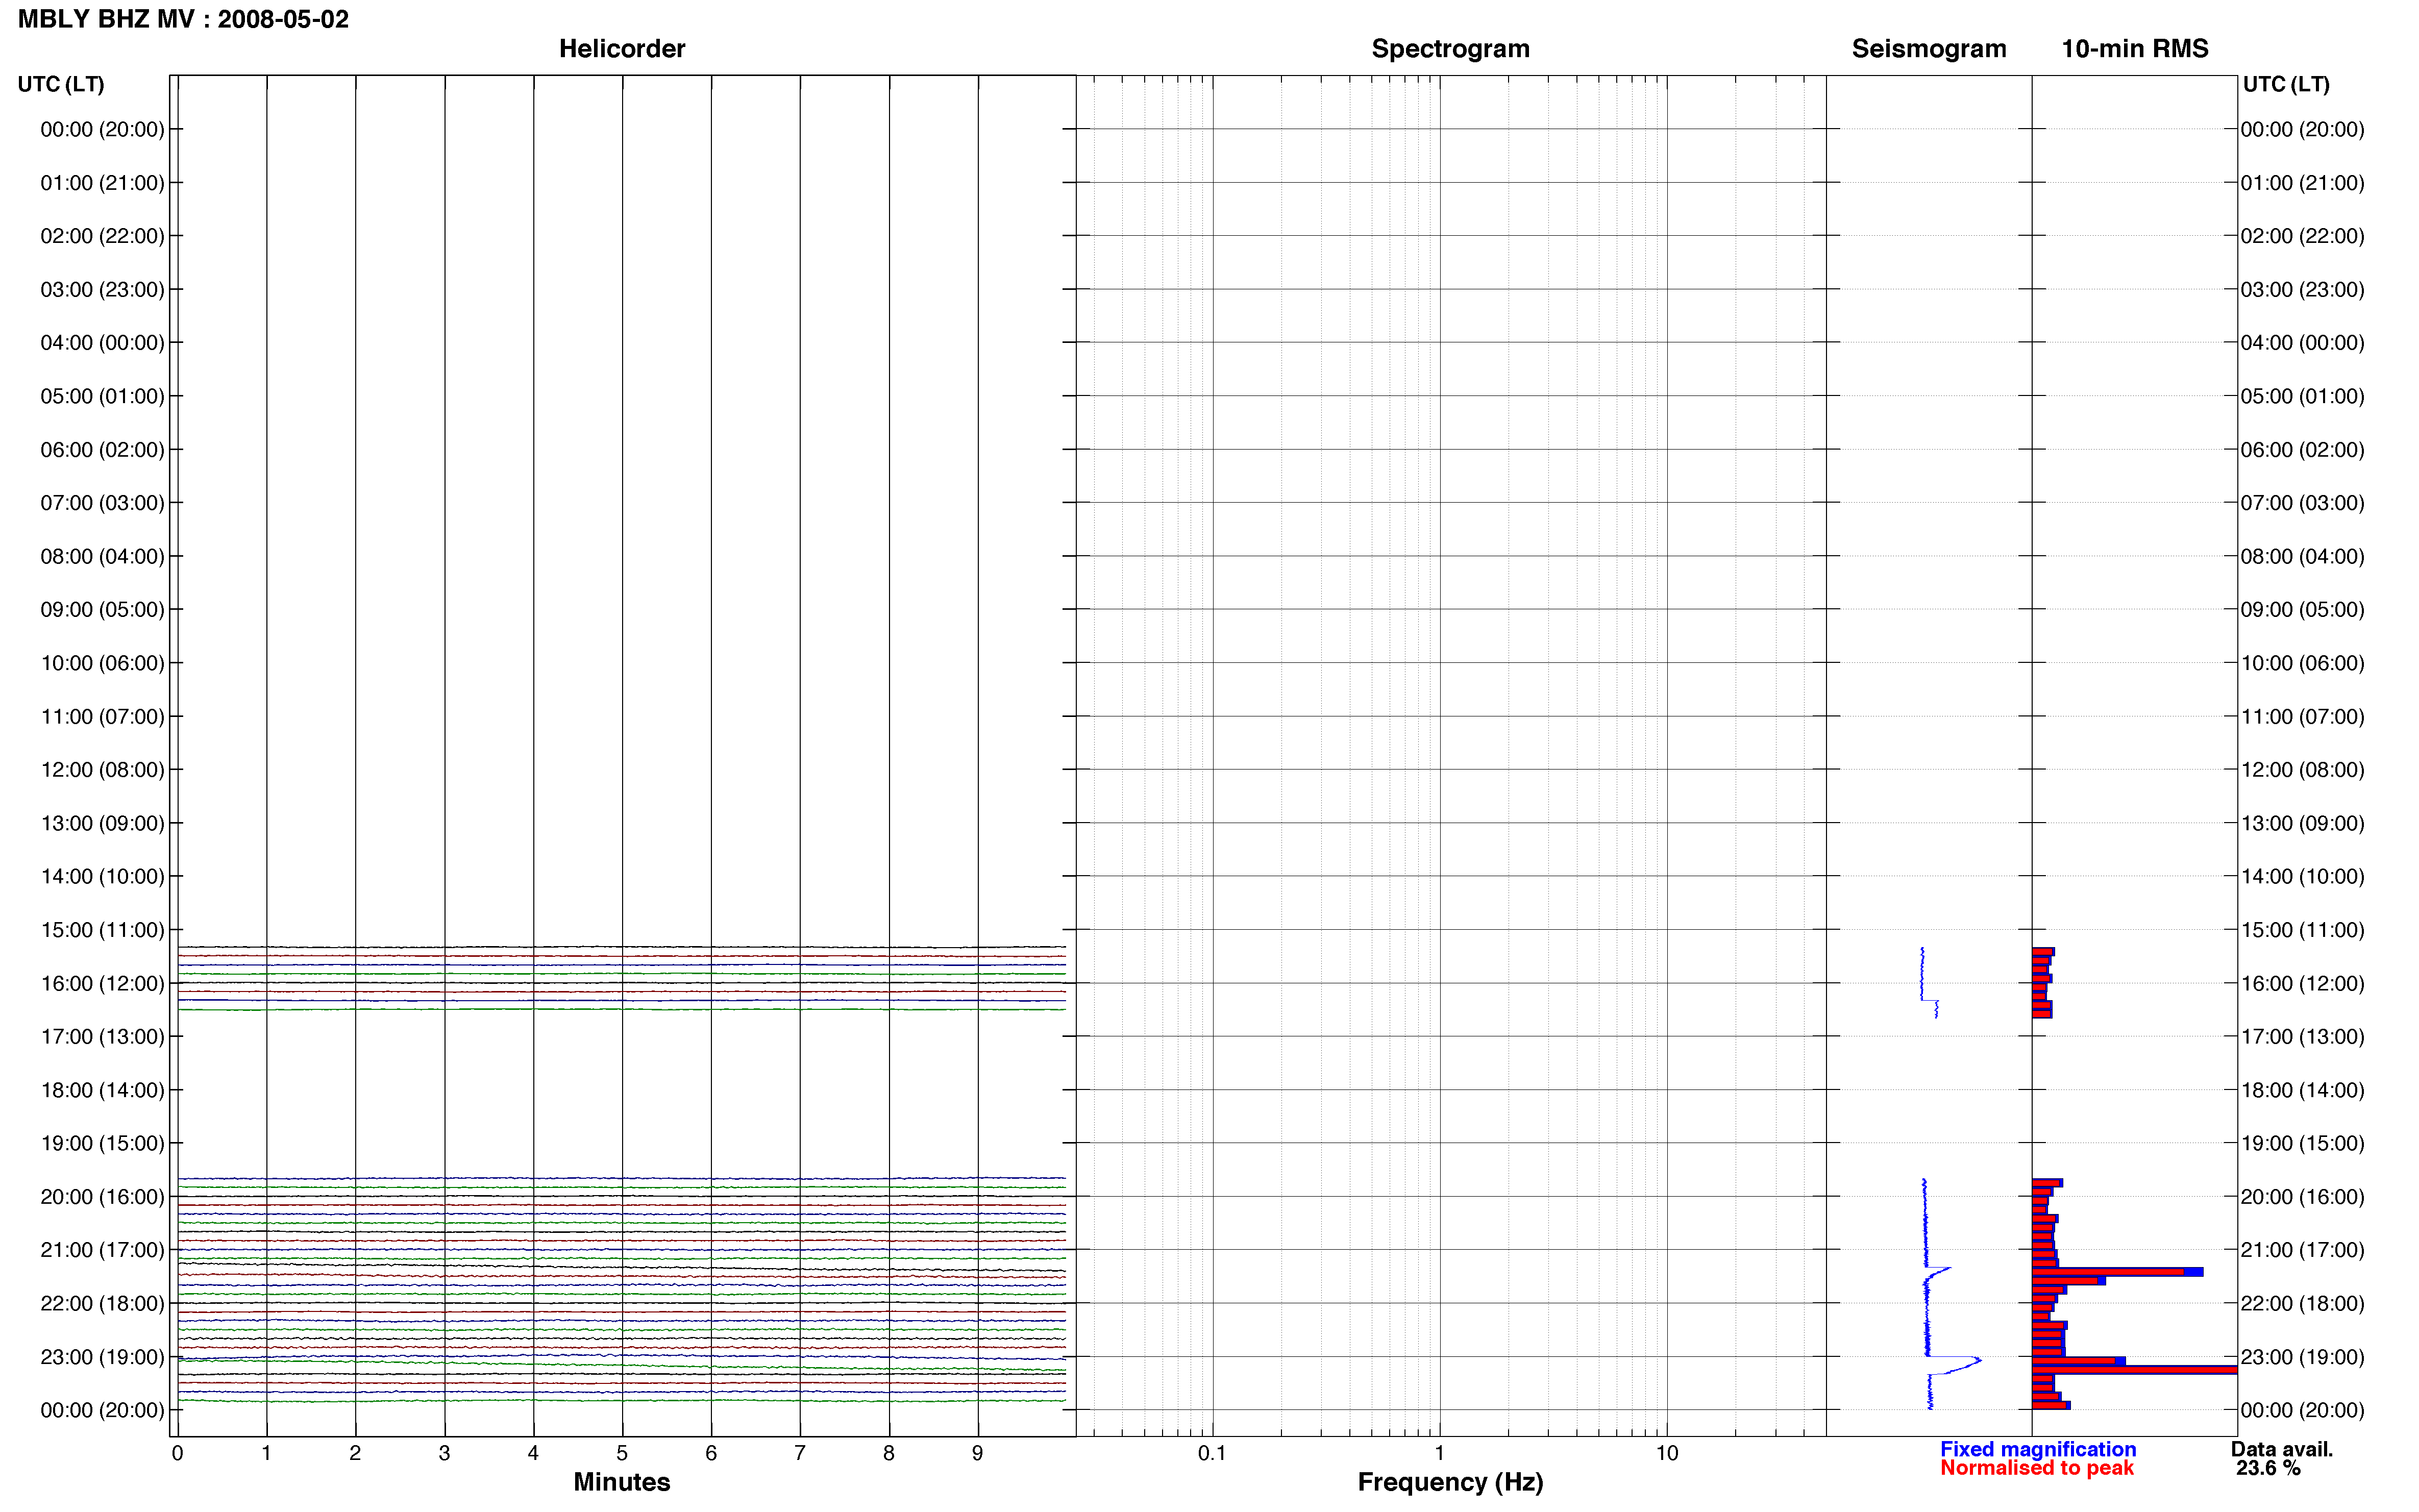Viewport: 2419px width, 1512px height.
Task: Click the right '09:00 (05:00)' time label
Action: [x=2302, y=610]
